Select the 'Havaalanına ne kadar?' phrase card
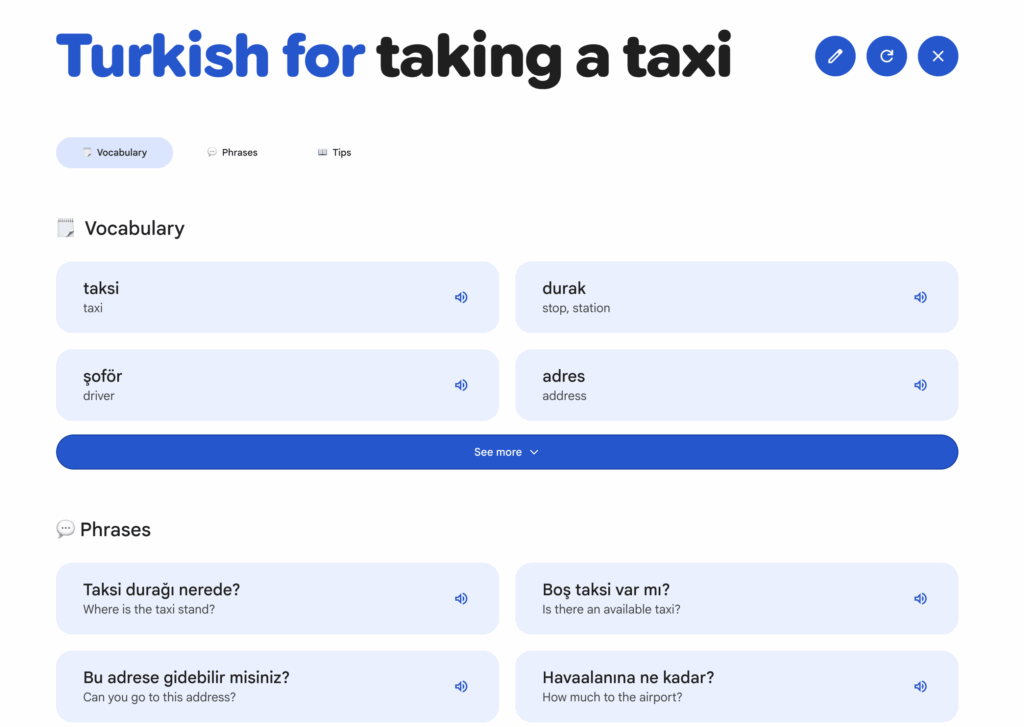 737,686
